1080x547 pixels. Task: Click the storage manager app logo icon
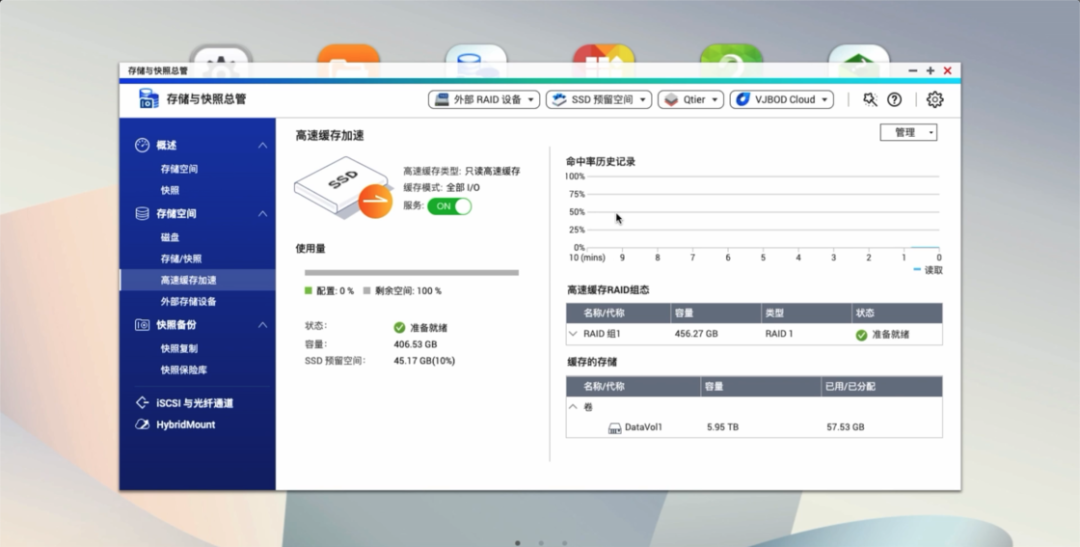tap(148, 99)
